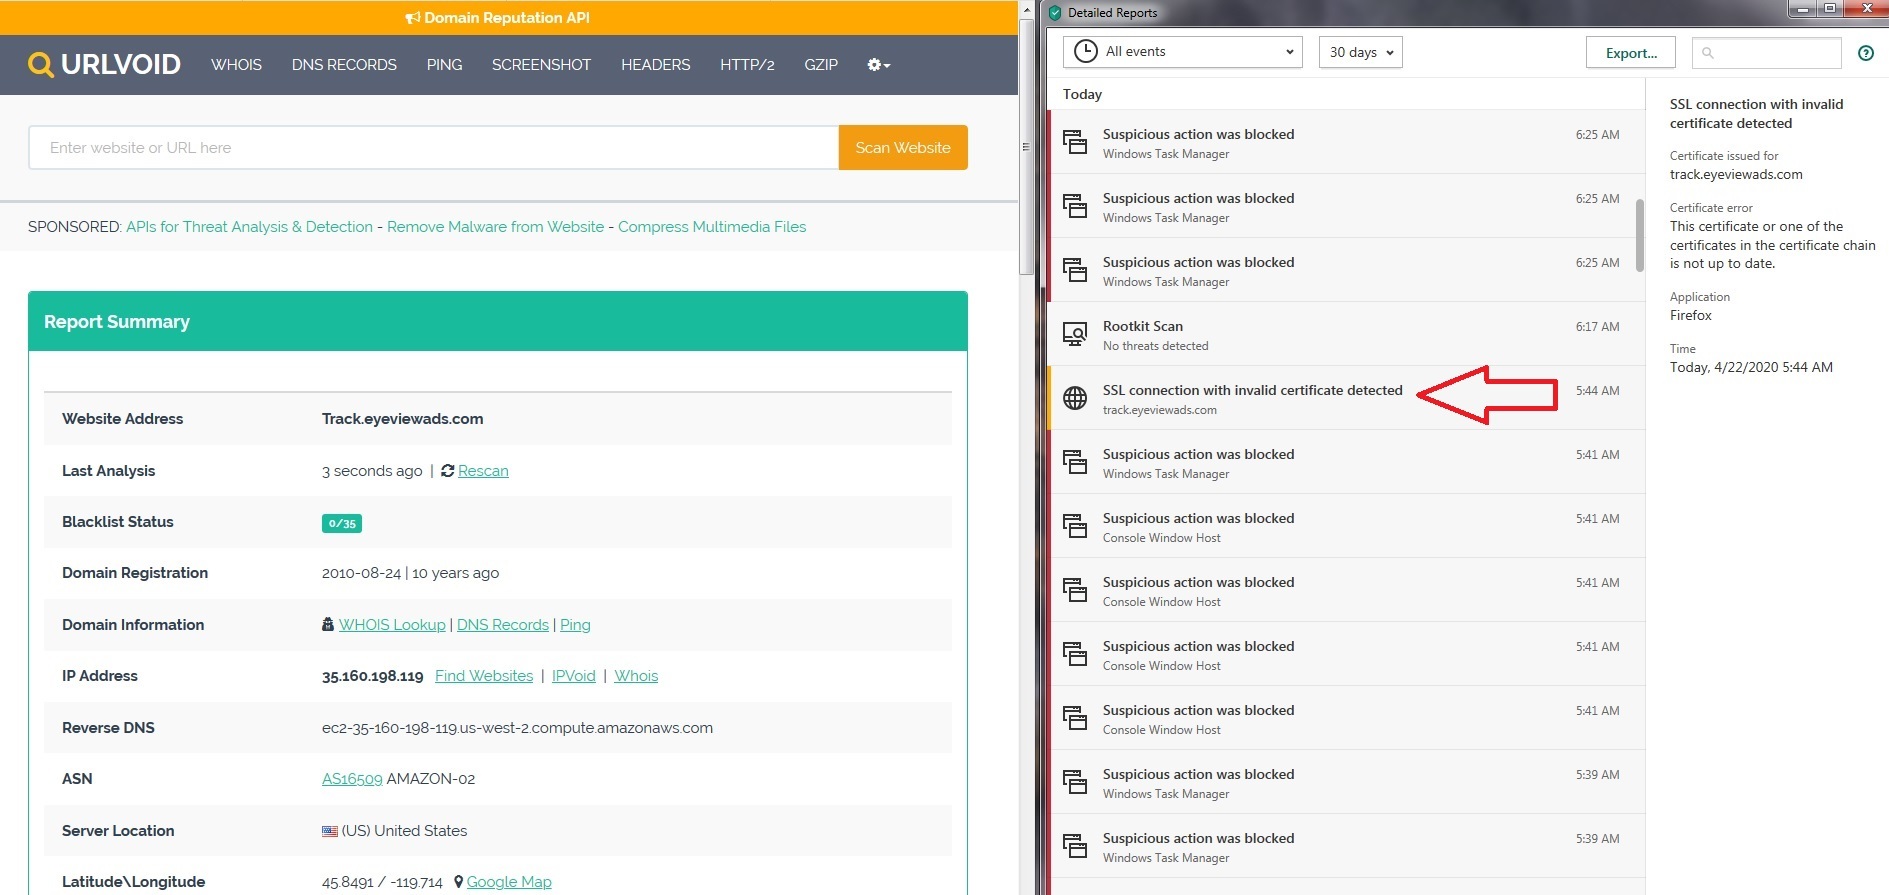Click 'track.eyeviewads.com' in the details pane
The height and width of the screenshot is (895, 1889).
pos(1736,174)
